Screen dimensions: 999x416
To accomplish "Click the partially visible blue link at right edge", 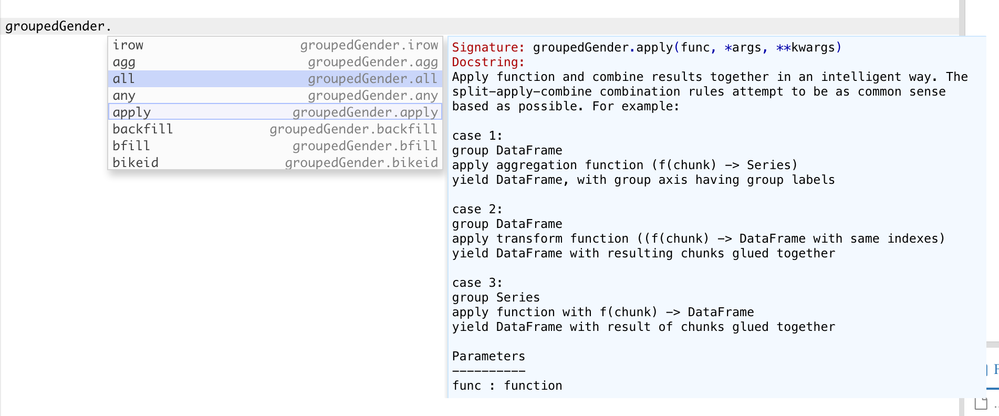I will pyautogui.click(x=994, y=369).
